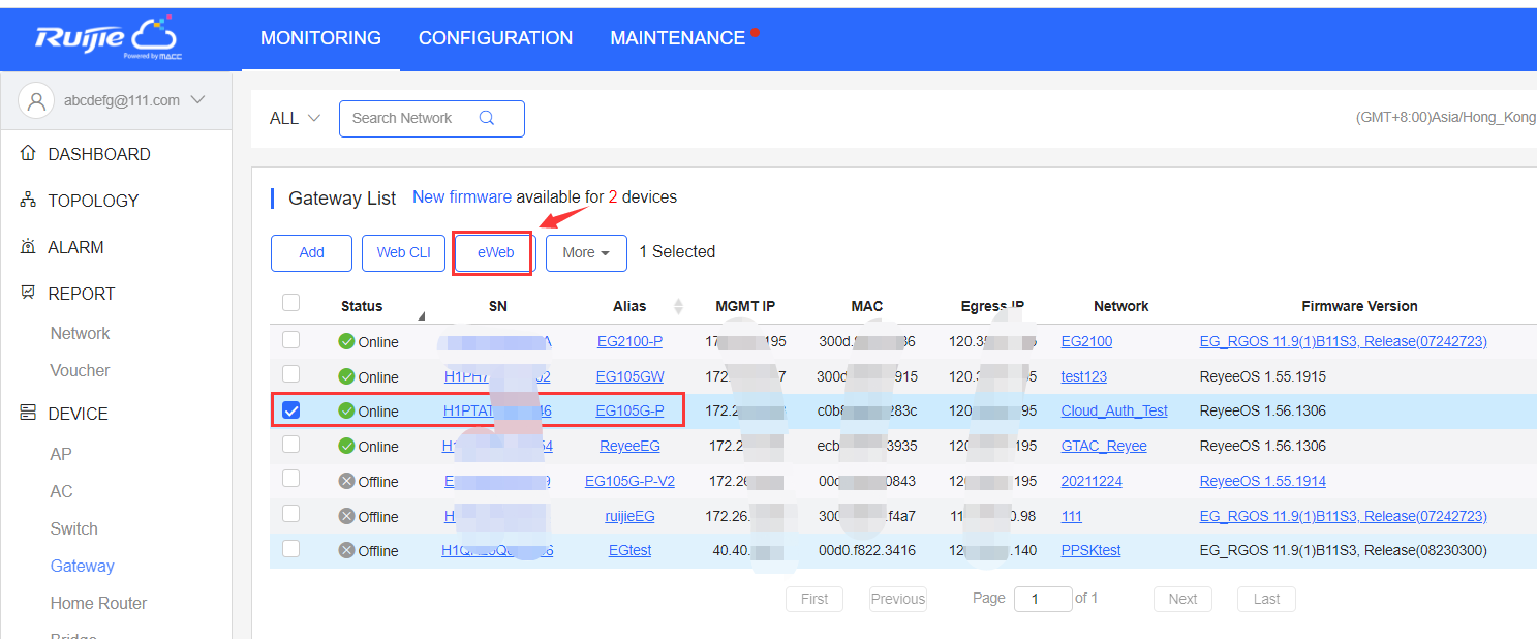Uncheck the box for the EG105G-P row
The height and width of the screenshot is (639, 1537).
(x=291, y=410)
